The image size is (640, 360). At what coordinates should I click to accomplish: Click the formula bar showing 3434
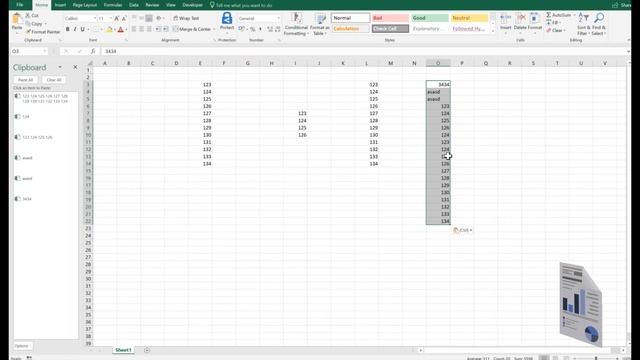click(363, 51)
